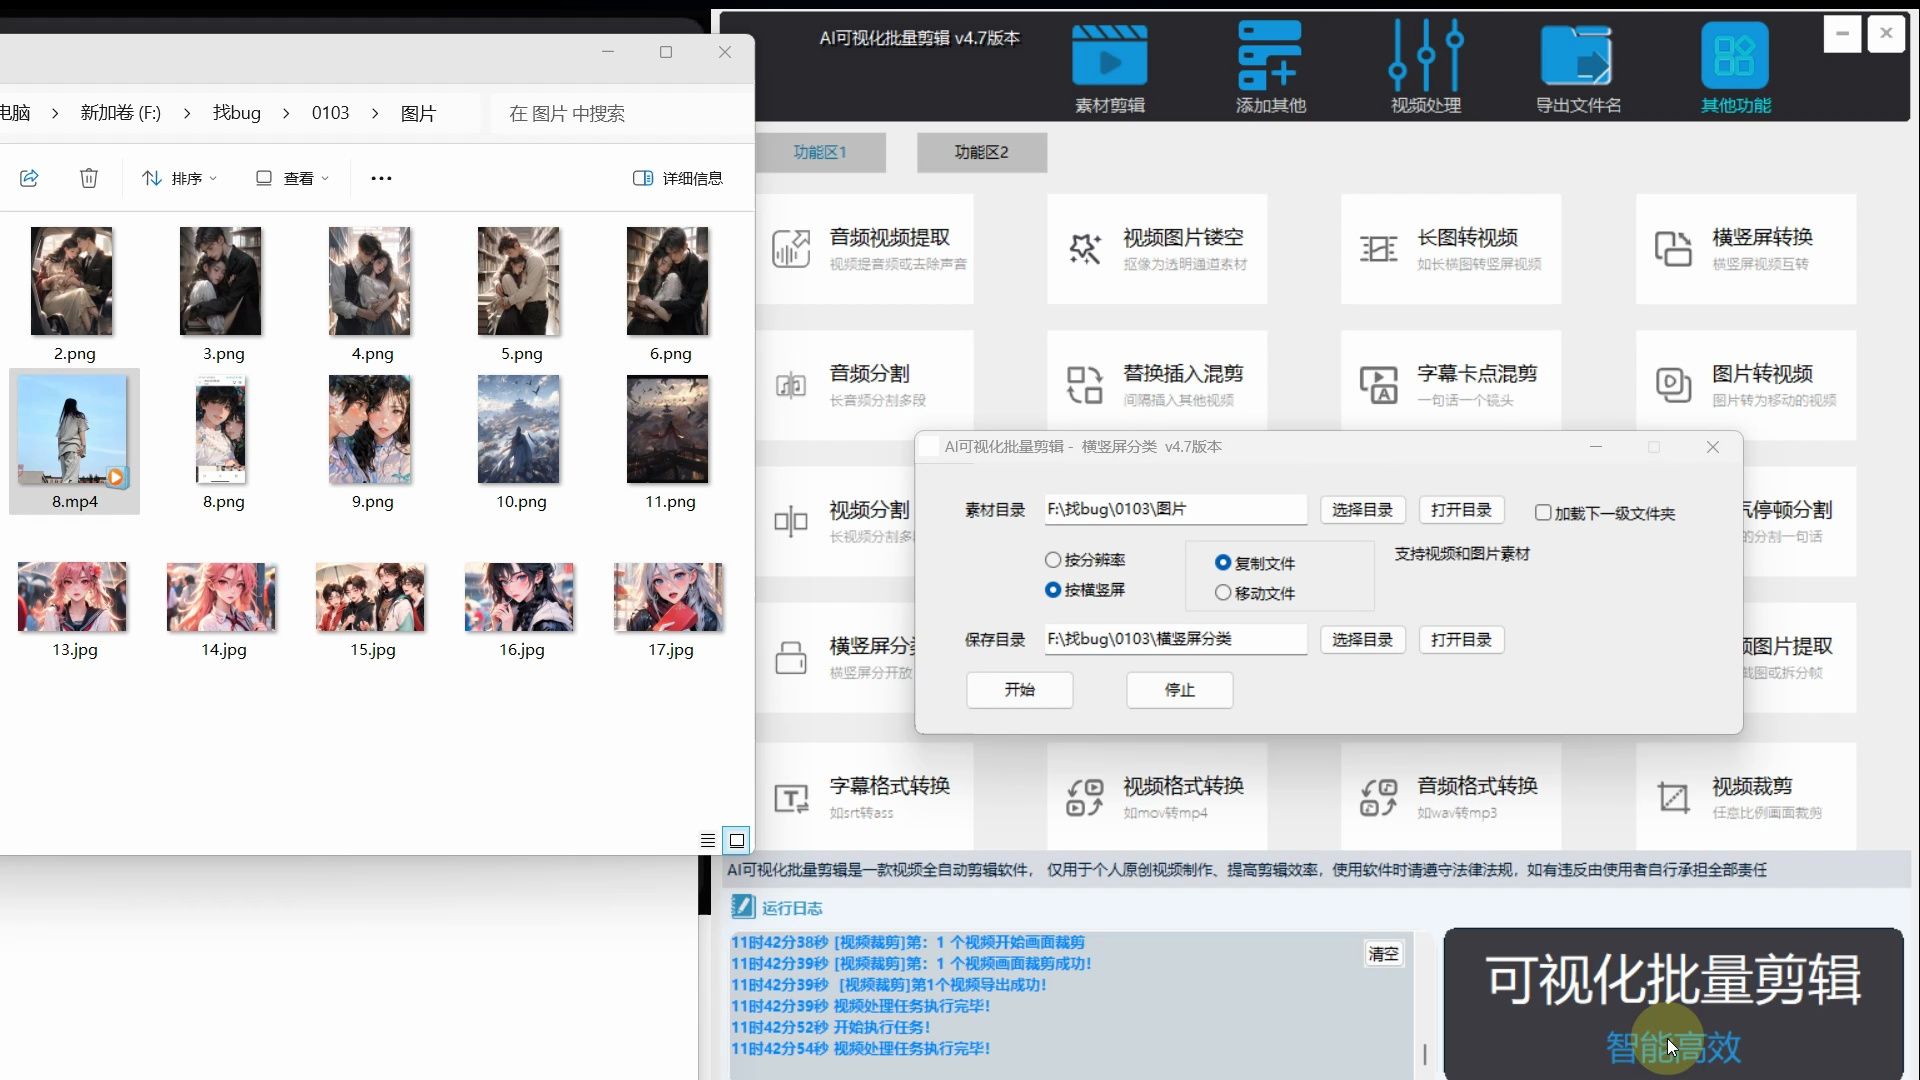This screenshot has height=1080, width=1920.
Task: Click the 导出文件名 export icon
Action: [1577, 57]
